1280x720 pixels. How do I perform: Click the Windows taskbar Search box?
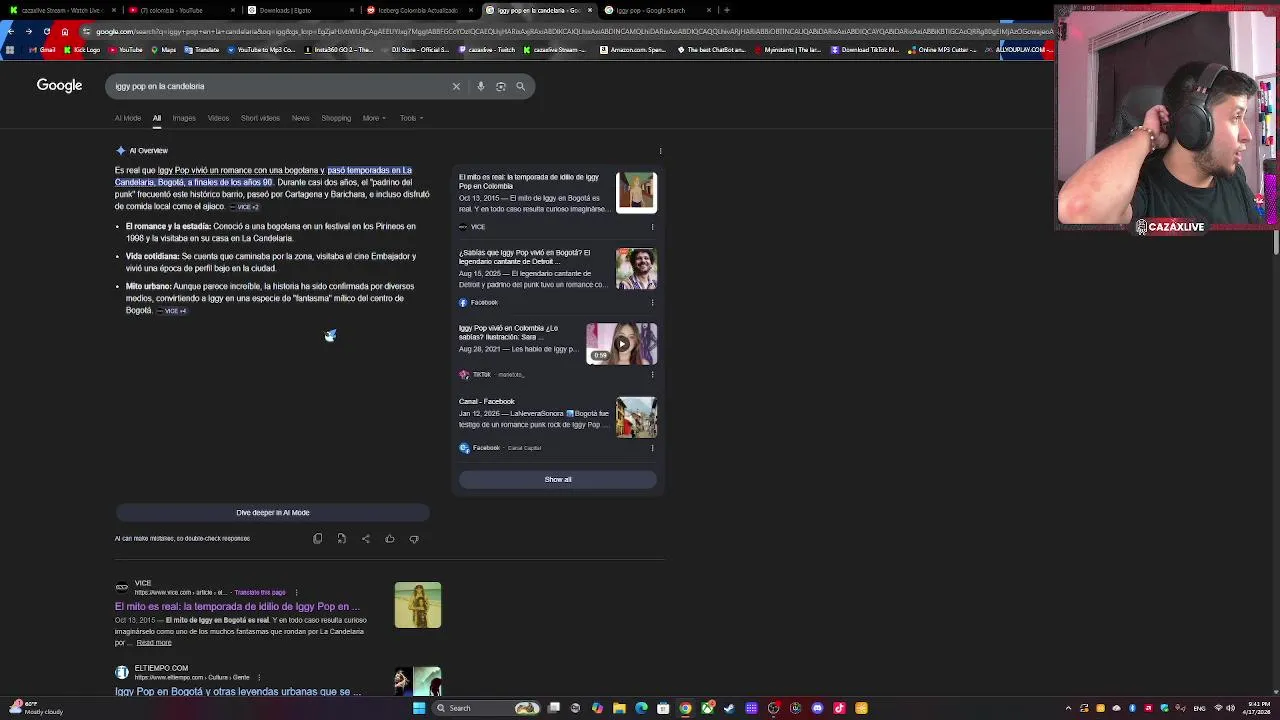(x=485, y=708)
